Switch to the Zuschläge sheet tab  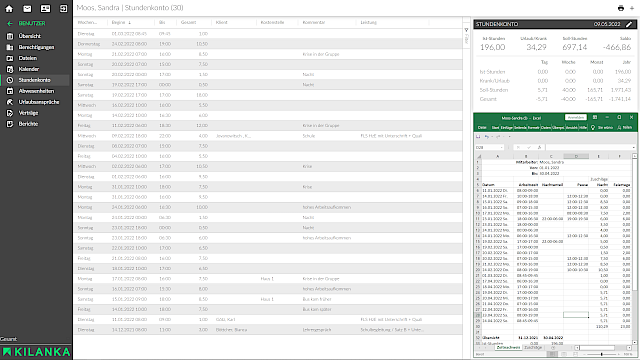[533, 348]
